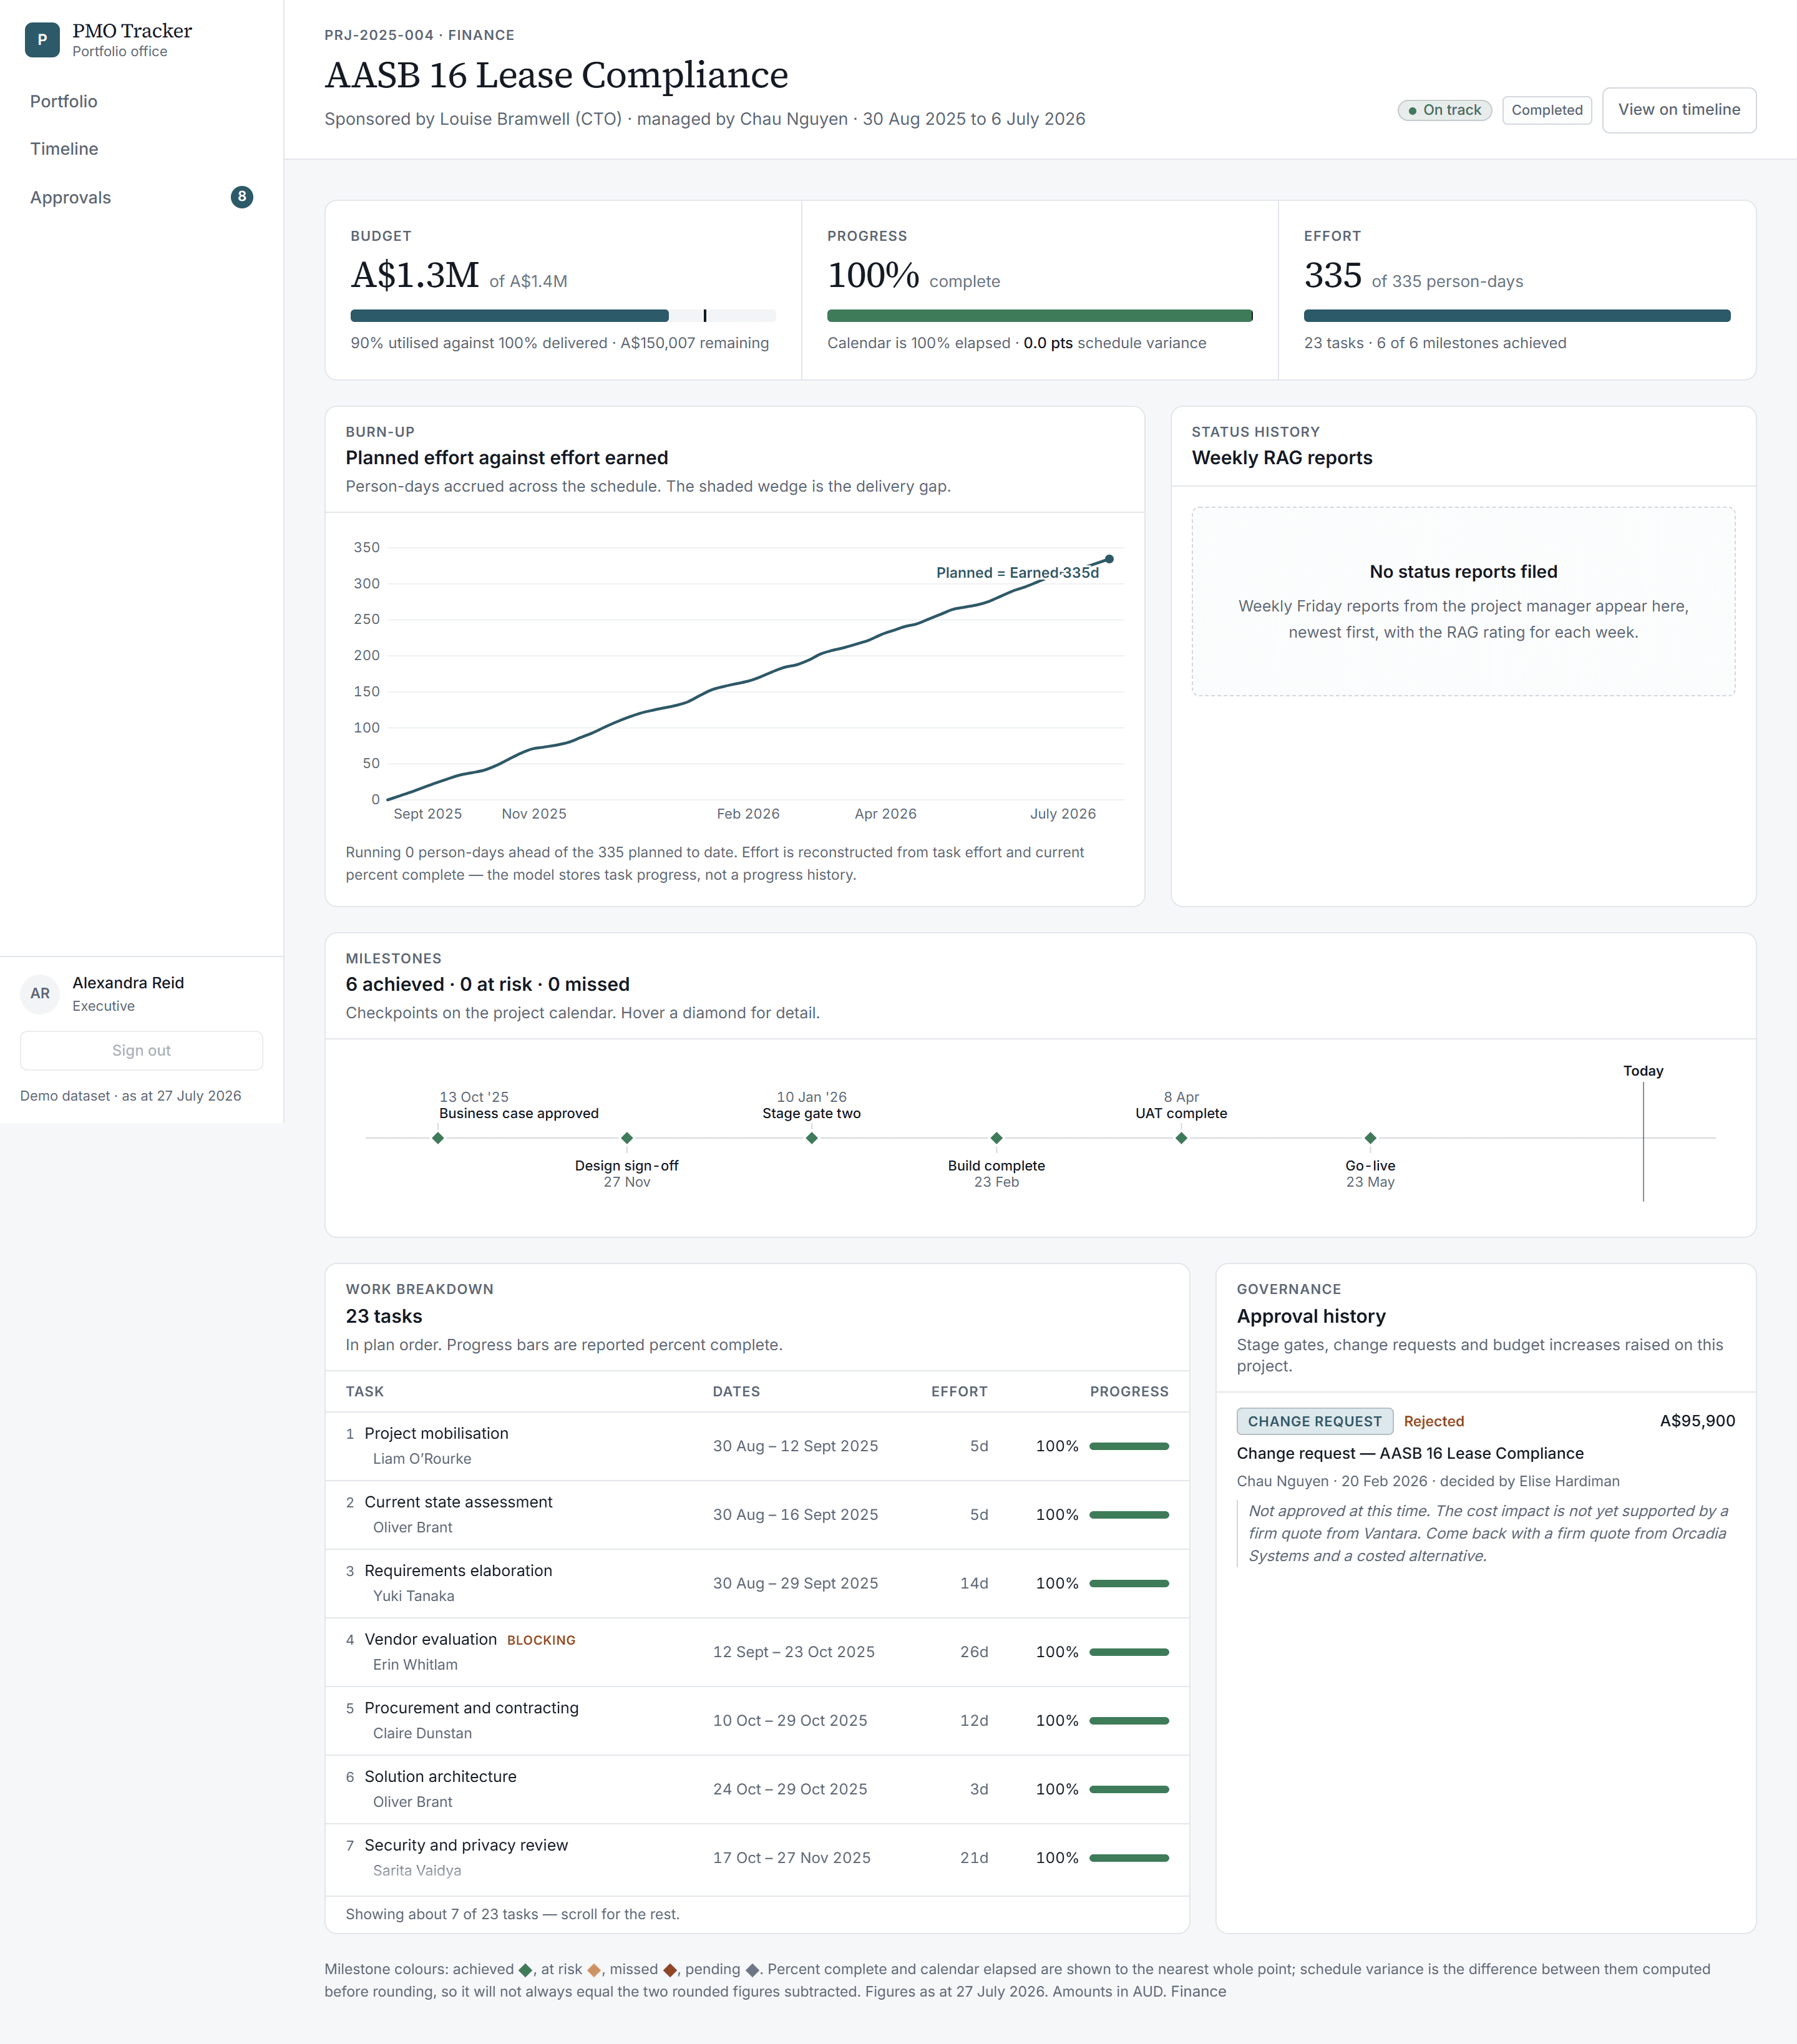The height and width of the screenshot is (2044, 1797).
Task: Click the Business case approved milestone diamond
Action: tap(438, 1138)
